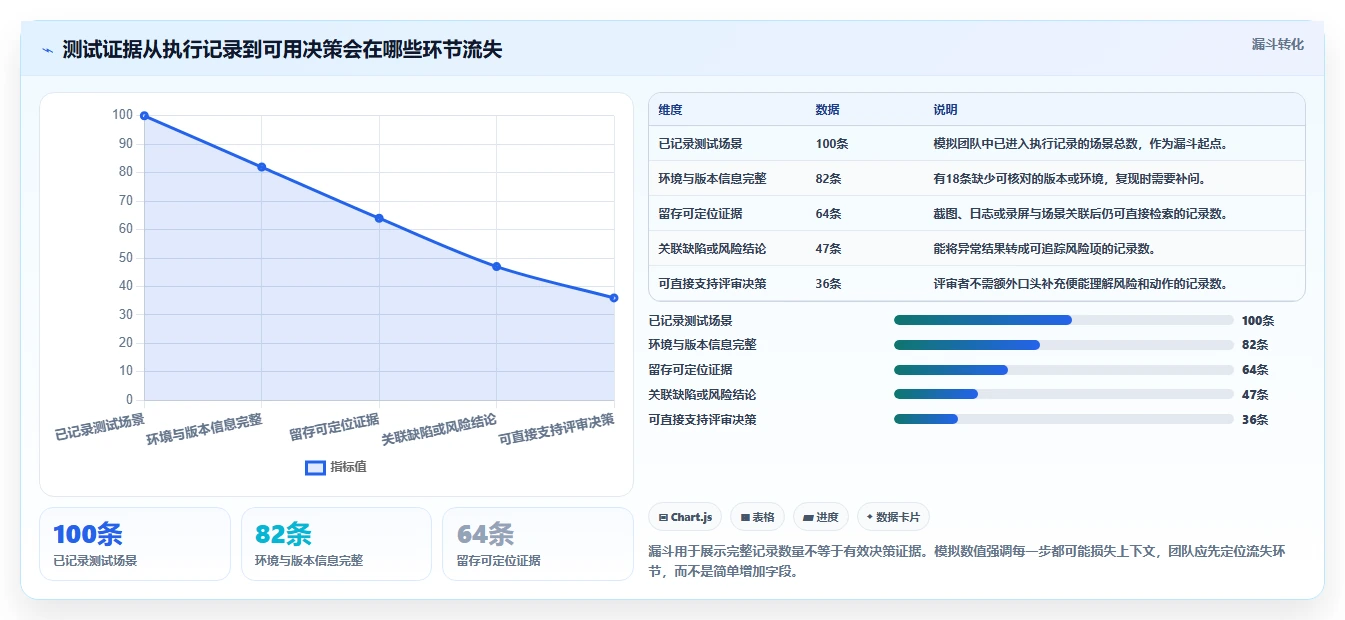Viewport: 1345px width, 620px height.
Task: Click the 环境与版本信息完整 progress bar
Action: pyautogui.click(x=1064, y=345)
